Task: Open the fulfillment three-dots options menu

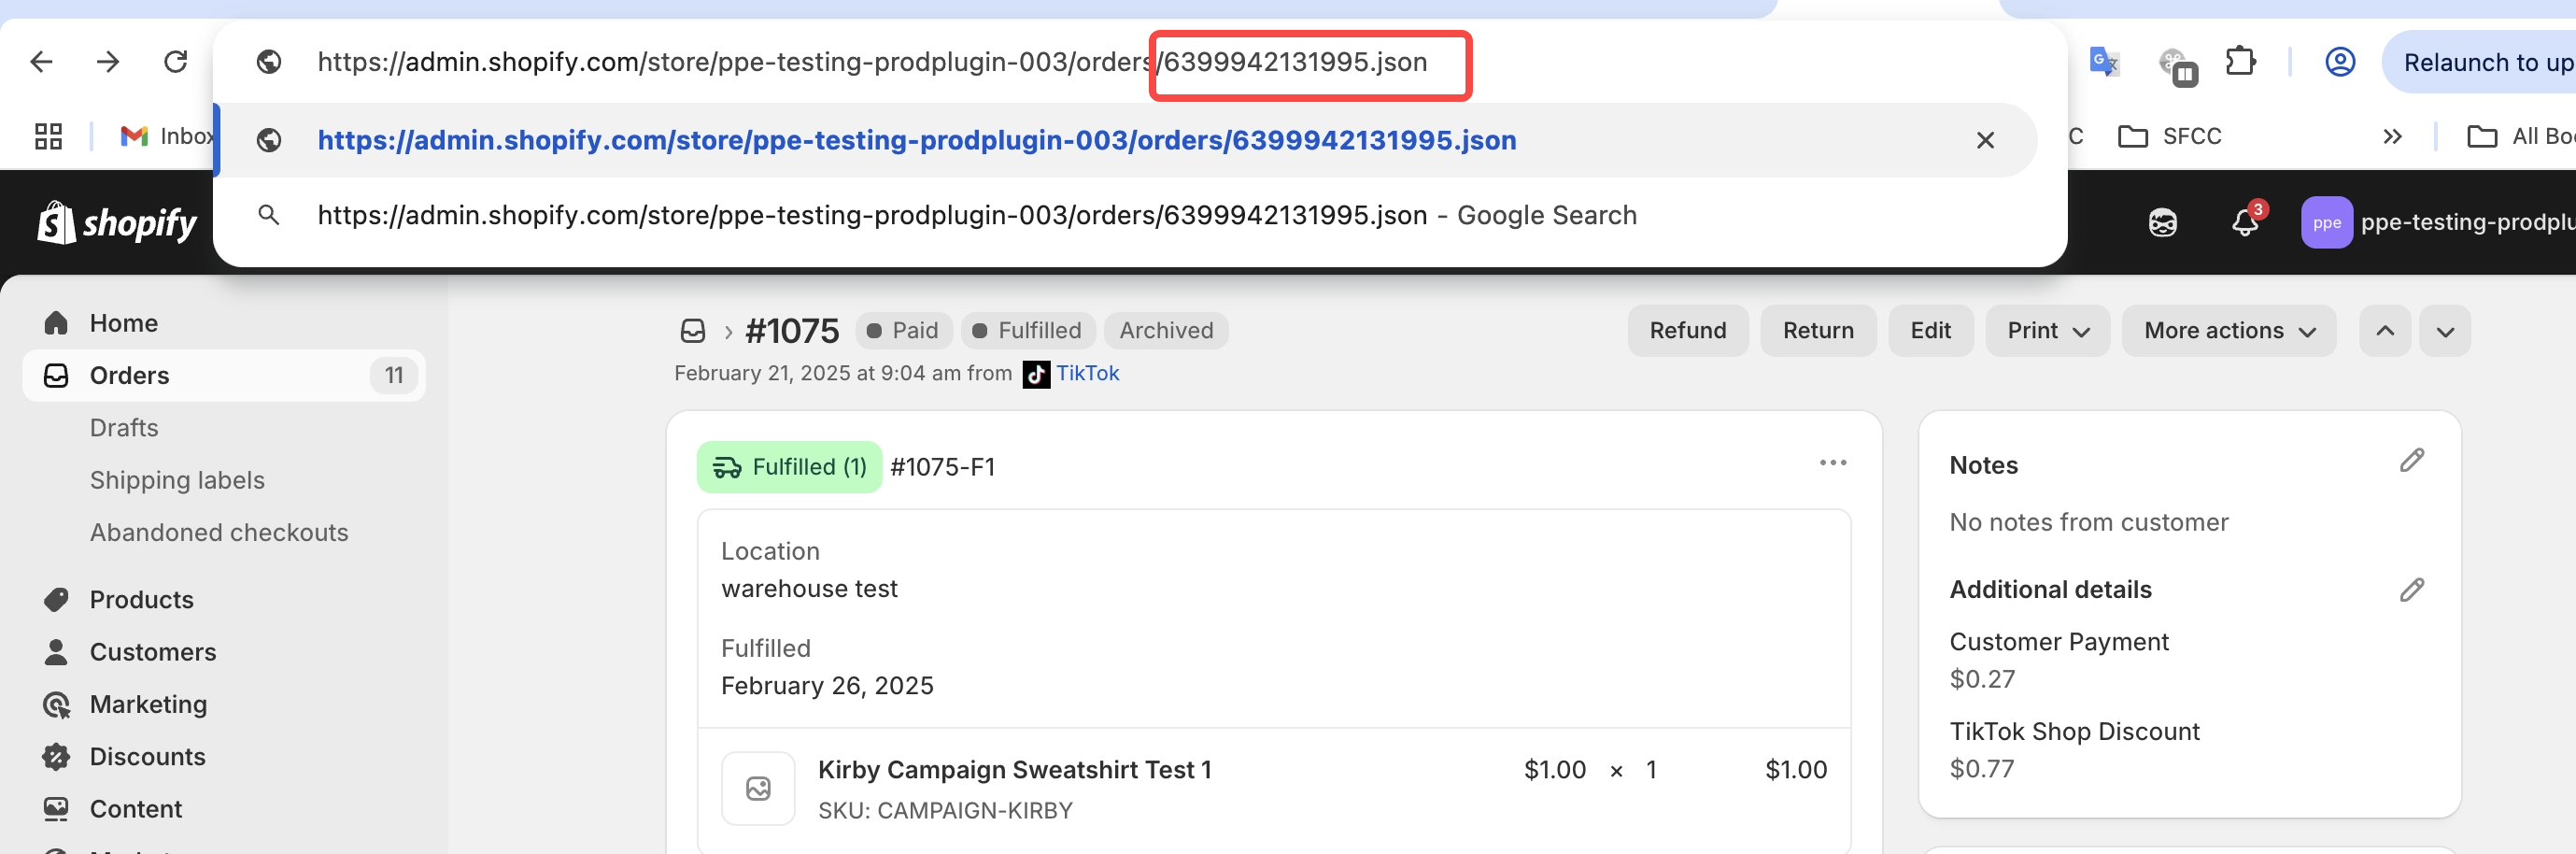Action: pos(1832,463)
